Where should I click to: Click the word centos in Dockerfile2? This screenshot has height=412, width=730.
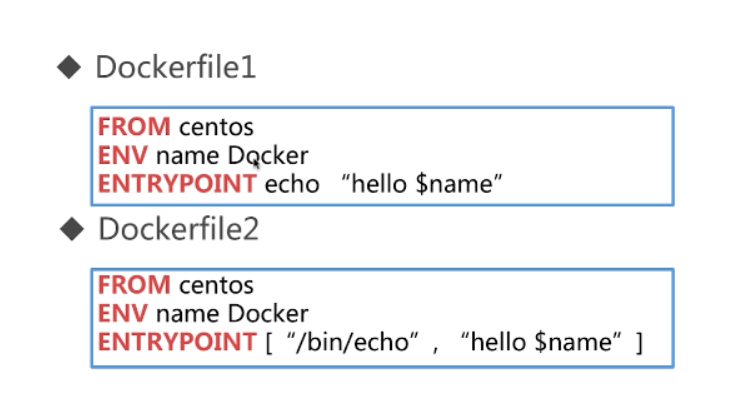(216, 285)
